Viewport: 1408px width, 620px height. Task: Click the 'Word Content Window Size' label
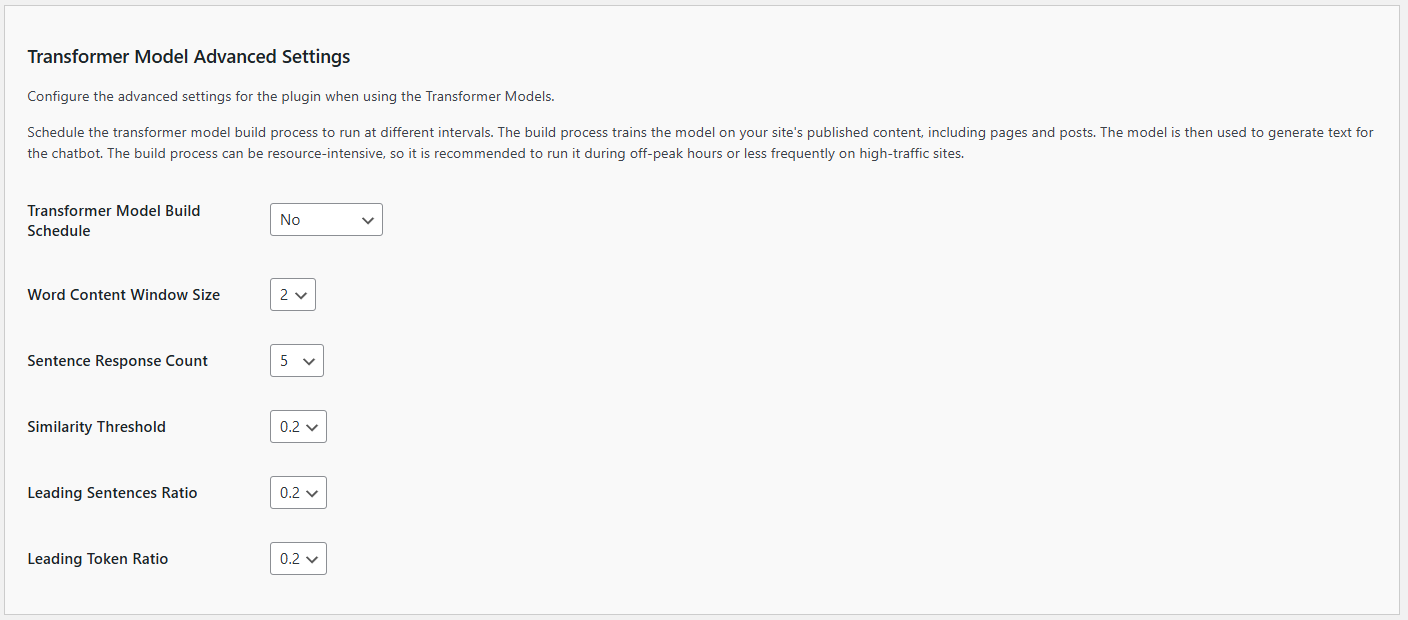tap(124, 295)
